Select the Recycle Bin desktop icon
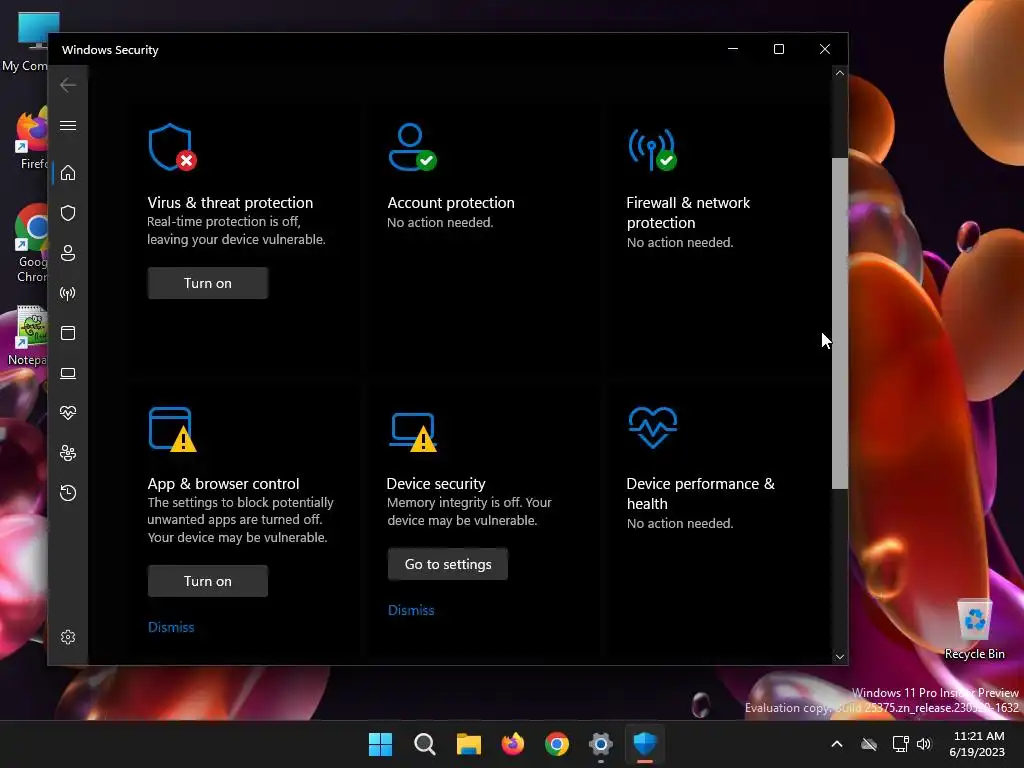The width and height of the screenshot is (1024, 768). [x=974, y=629]
